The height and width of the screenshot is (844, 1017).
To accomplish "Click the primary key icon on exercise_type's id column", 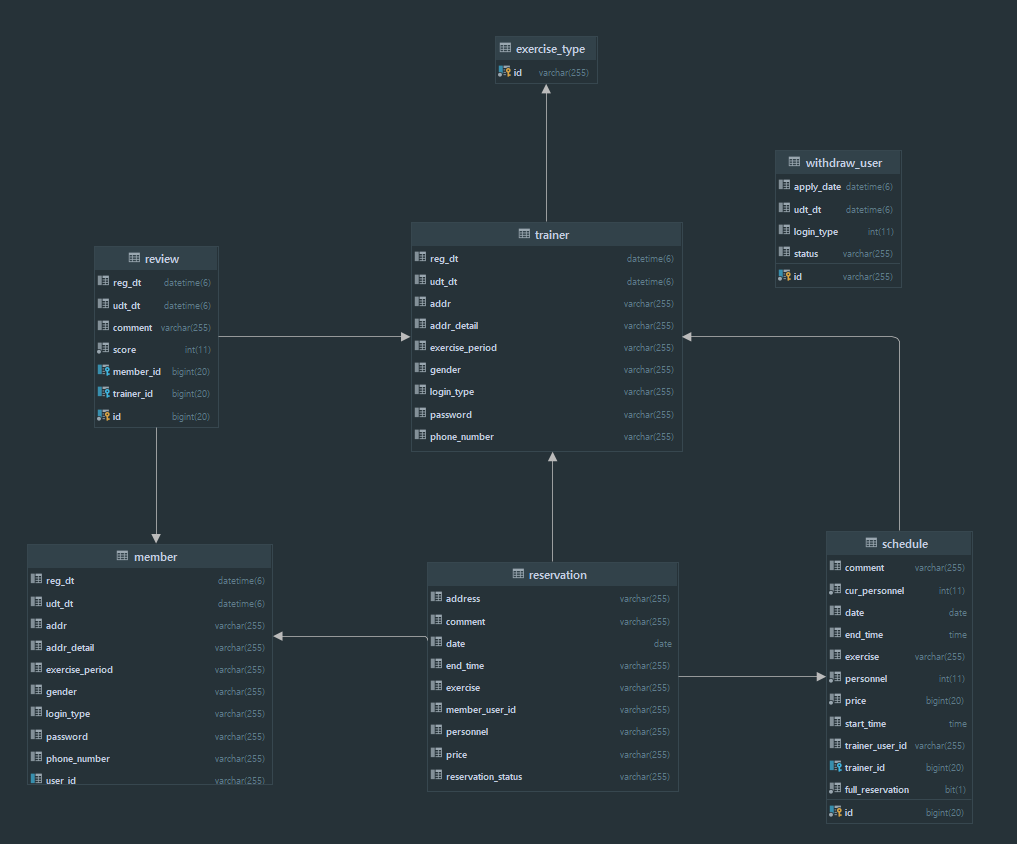I will pos(502,72).
